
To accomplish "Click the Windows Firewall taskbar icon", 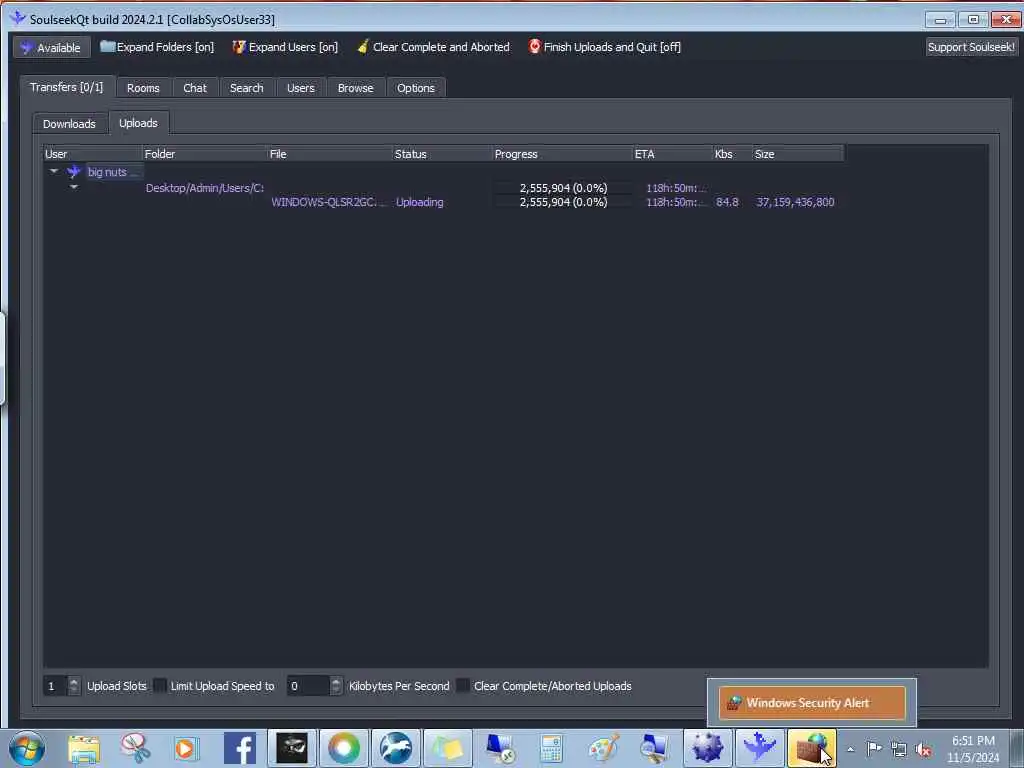I will 812,747.
